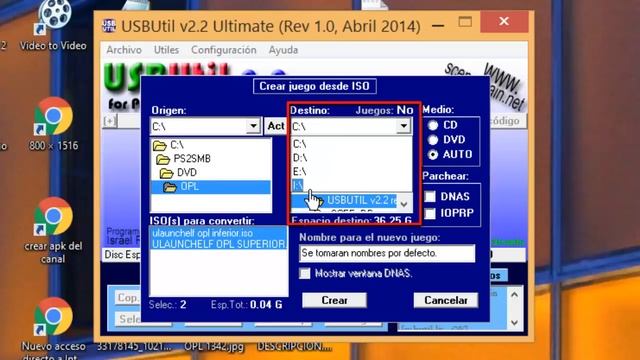Open the Utiles menu

[x=166, y=50]
